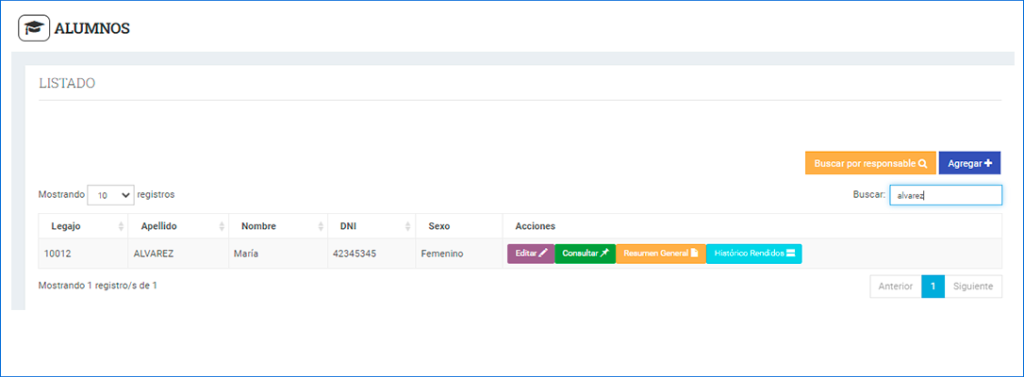
Task: Open the registros count dropdown
Action: click(x=111, y=195)
